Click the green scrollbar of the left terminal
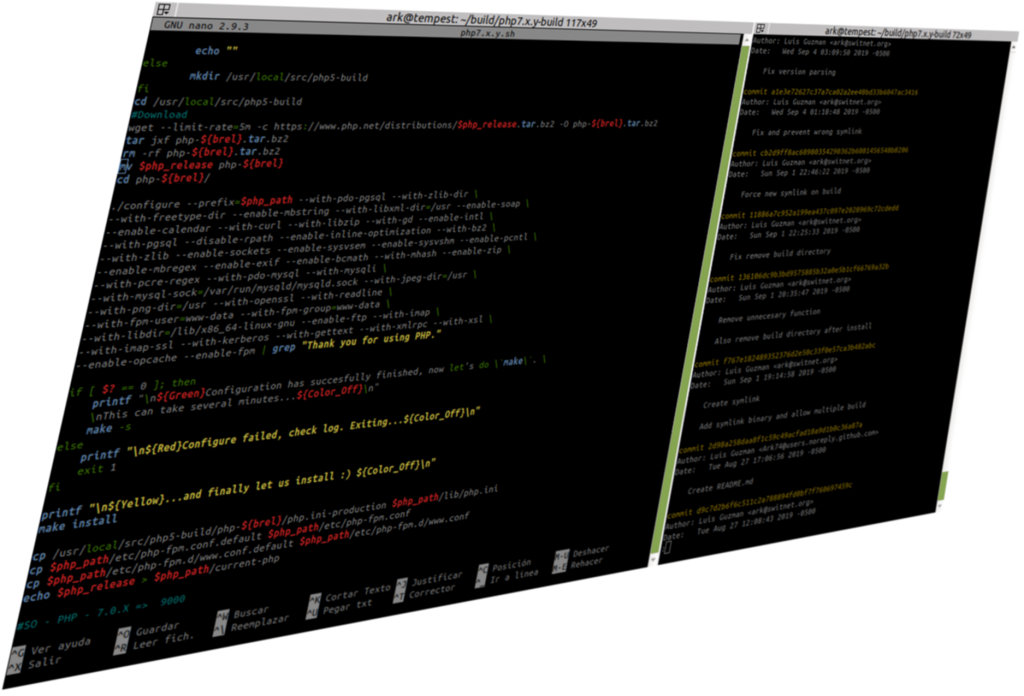The height and width of the screenshot is (696, 1024). [x=699, y=300]
